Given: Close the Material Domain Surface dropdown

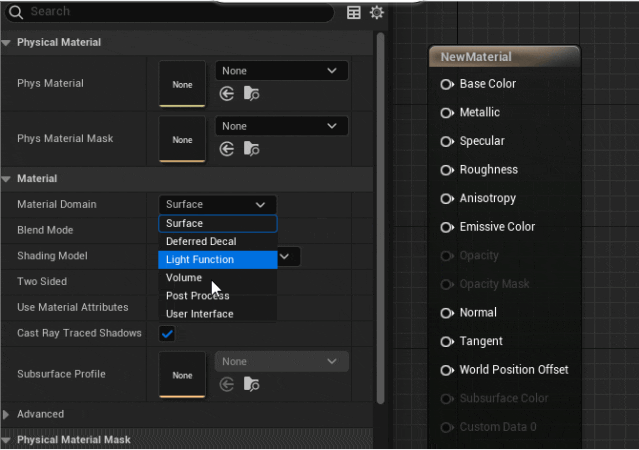Looking at the screenshot, I should (218, 204).
